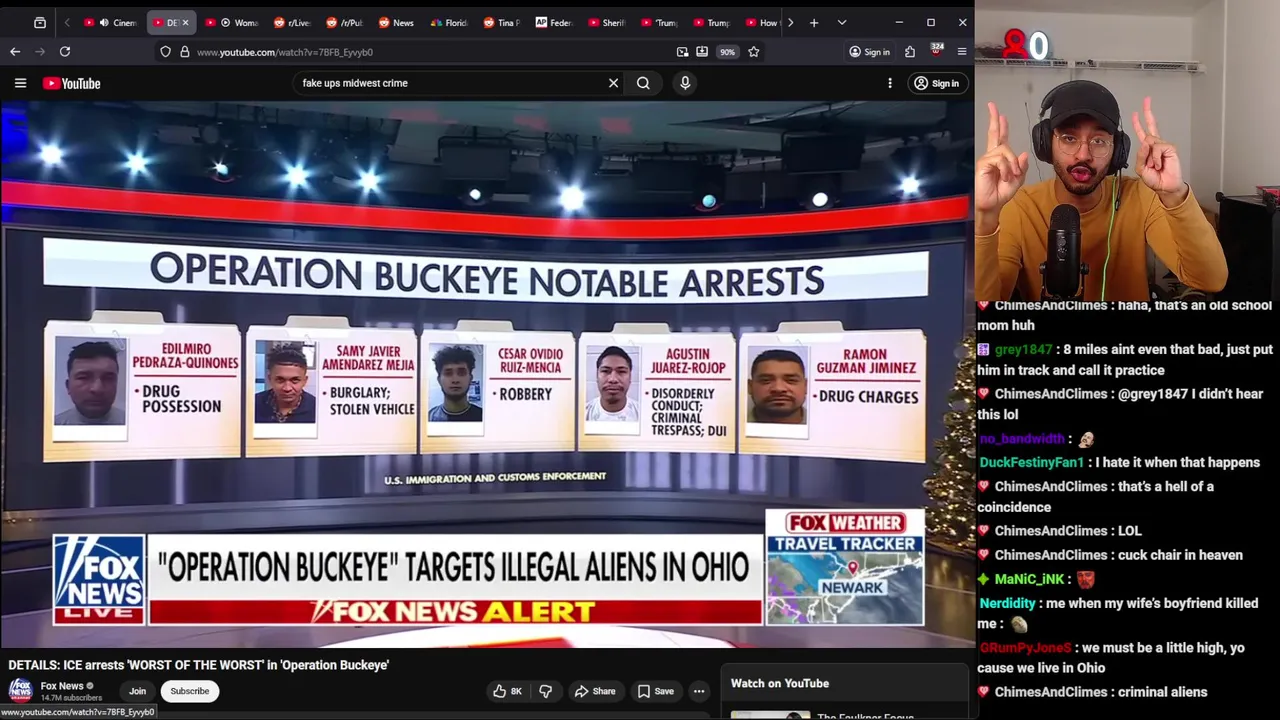
Task: Start voice search with the microphone icon
Action: coord(685,83)
